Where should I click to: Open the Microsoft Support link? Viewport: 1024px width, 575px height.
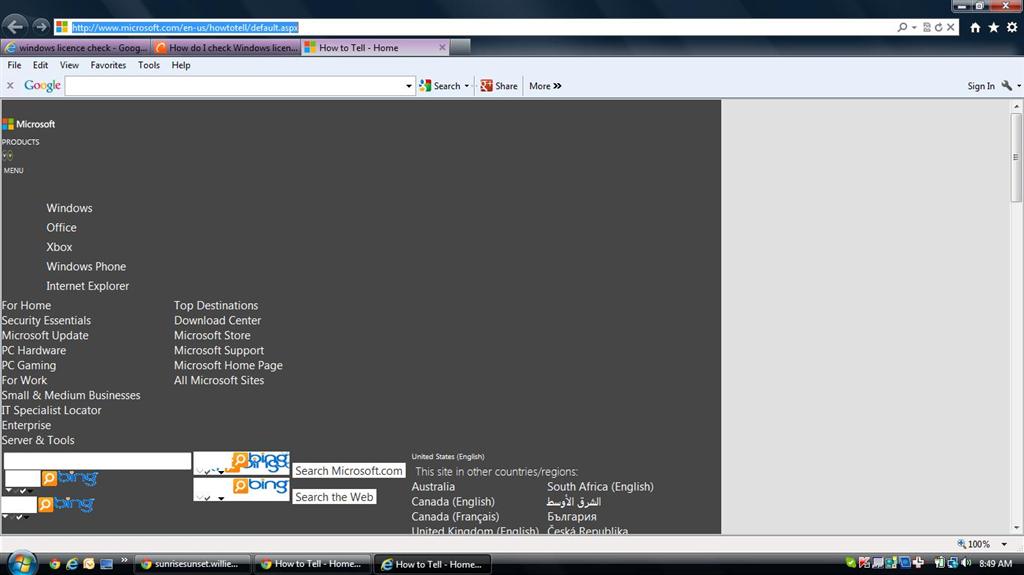click(x=219, y=350)
